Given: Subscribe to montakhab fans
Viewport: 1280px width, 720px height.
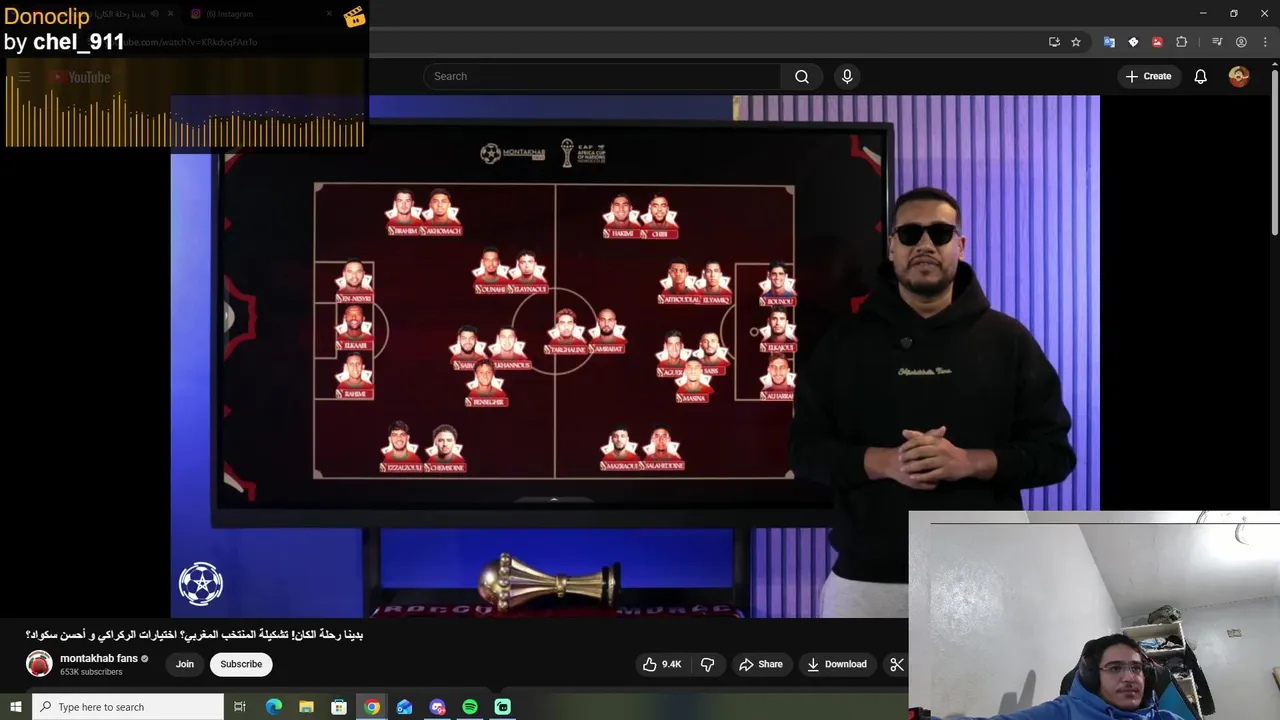Looking at the screenshot, I should point(241,664).
